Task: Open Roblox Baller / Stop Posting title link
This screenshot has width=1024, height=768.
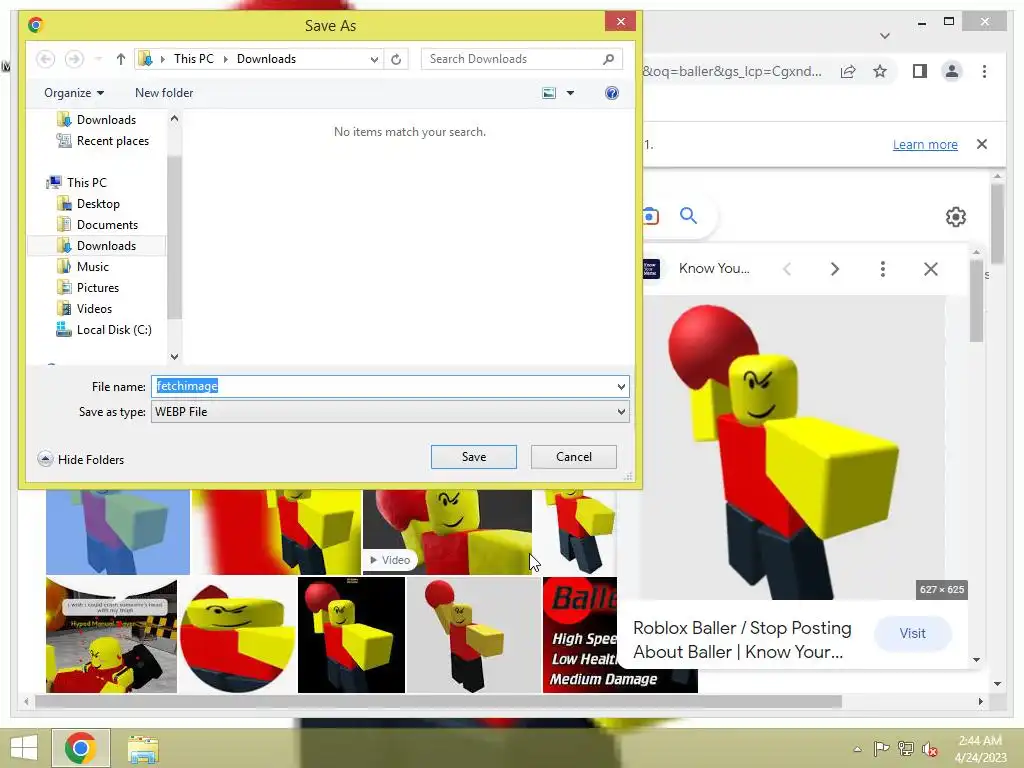Action: pos(743,640)
